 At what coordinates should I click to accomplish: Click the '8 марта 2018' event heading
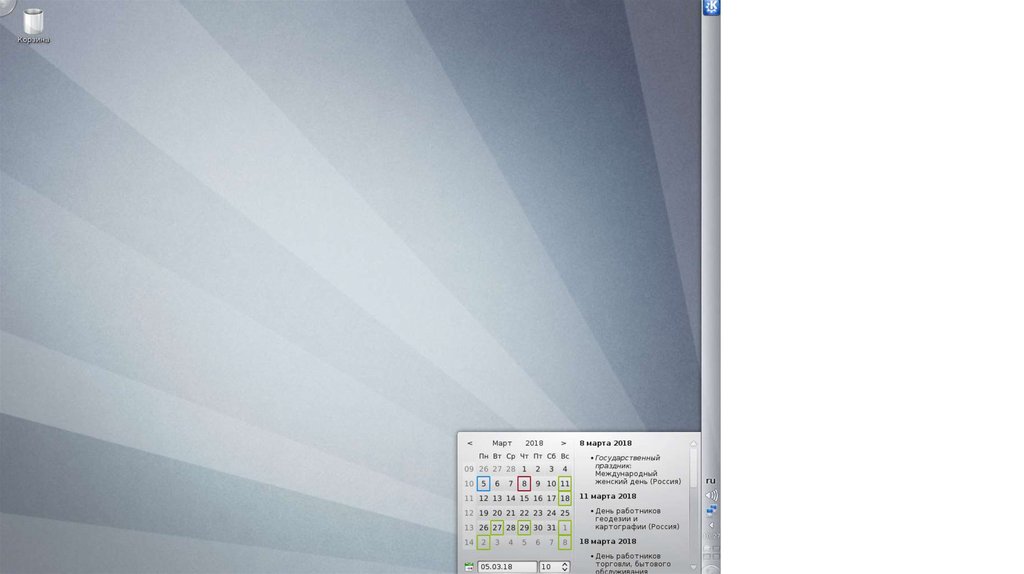(605, 443)
